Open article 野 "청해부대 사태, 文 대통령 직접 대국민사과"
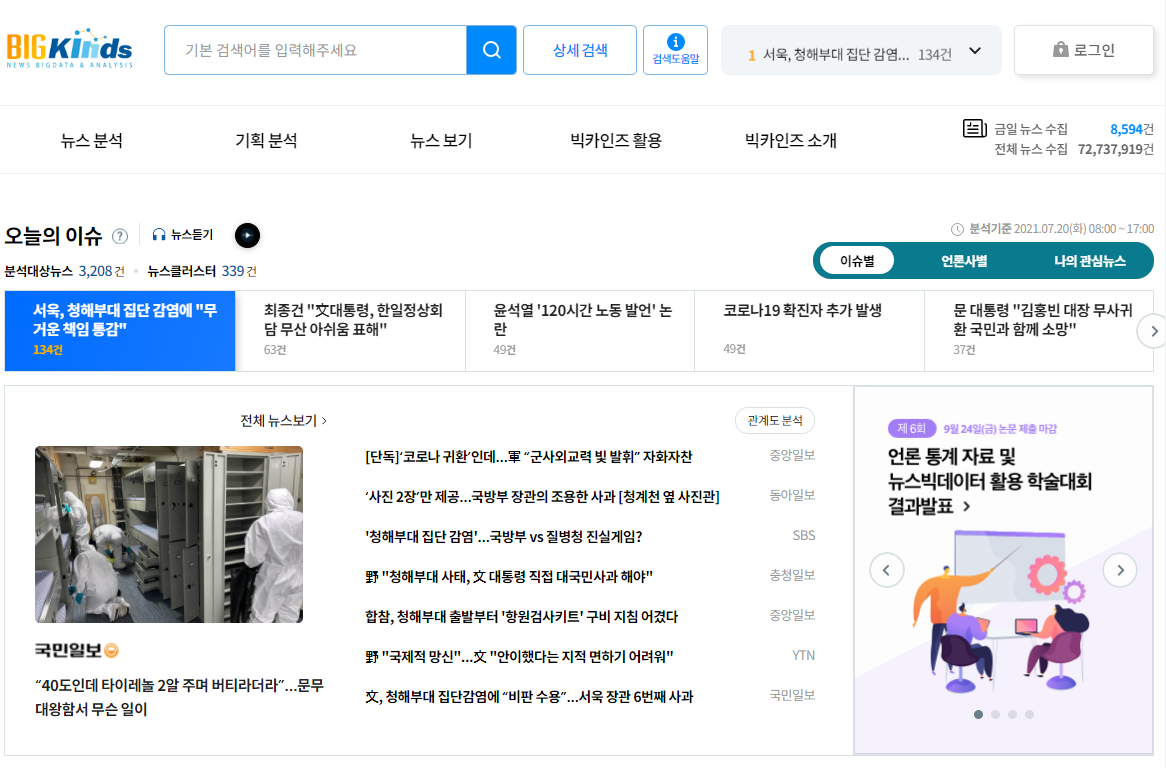The width and height of the screenshot is (1166, 768). coord(509,577)
